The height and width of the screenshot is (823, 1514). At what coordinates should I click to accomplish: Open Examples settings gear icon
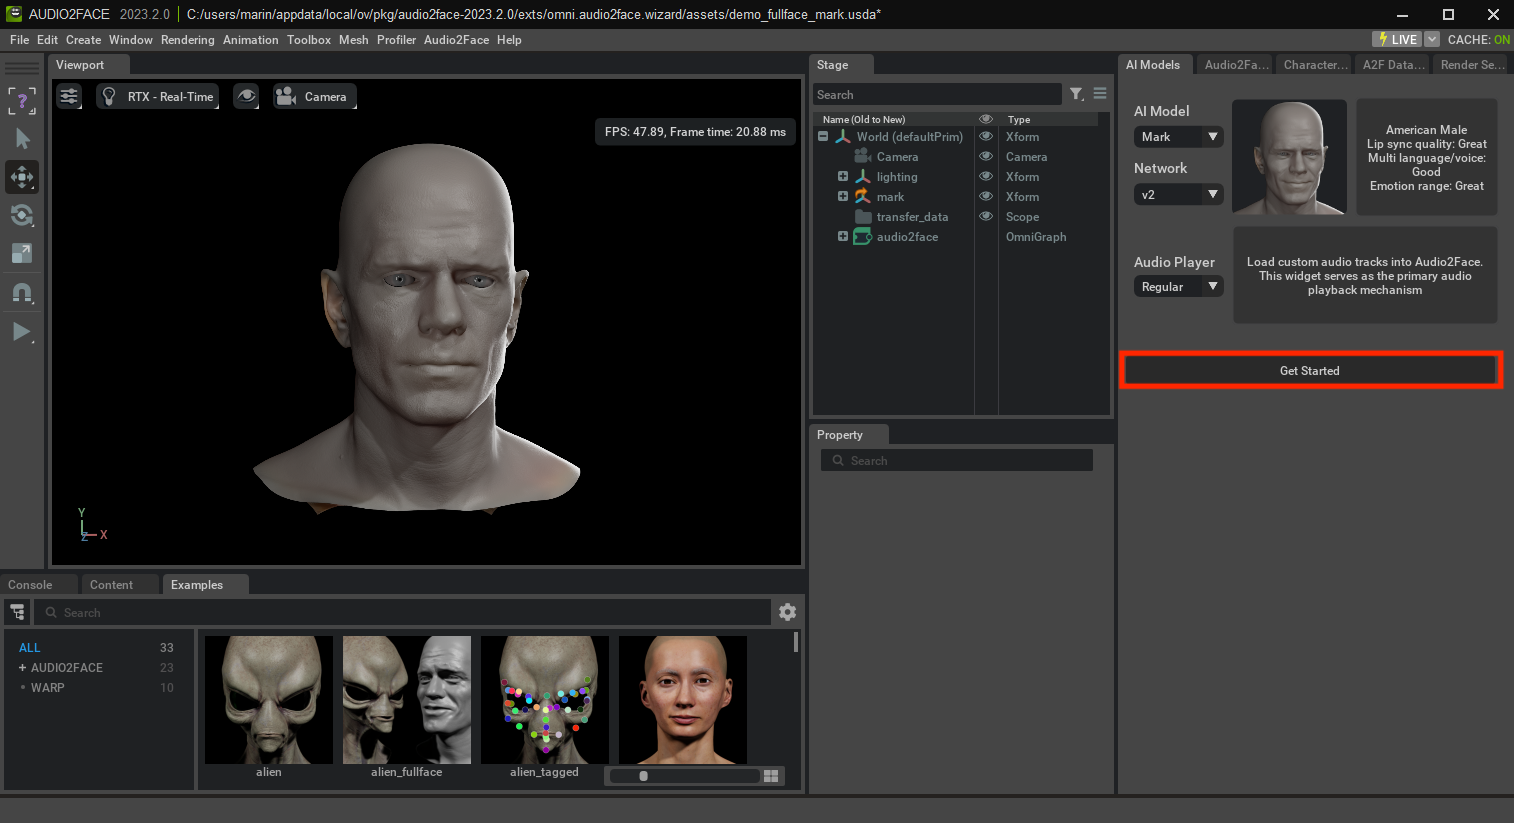[x=787, y=612]
